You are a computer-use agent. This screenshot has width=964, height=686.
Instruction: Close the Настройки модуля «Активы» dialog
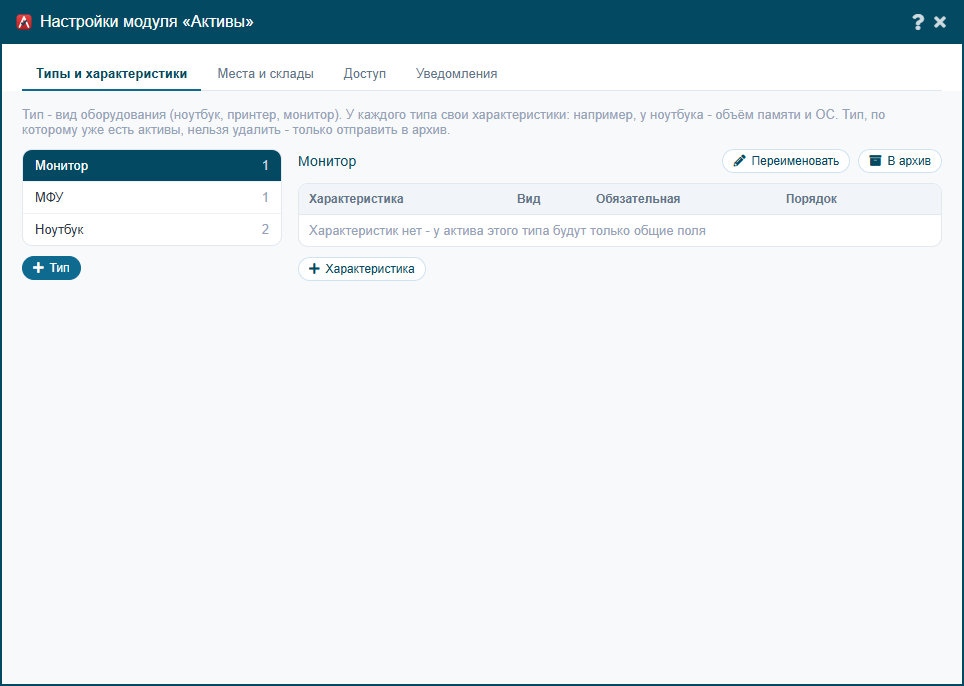pos(940,22)
